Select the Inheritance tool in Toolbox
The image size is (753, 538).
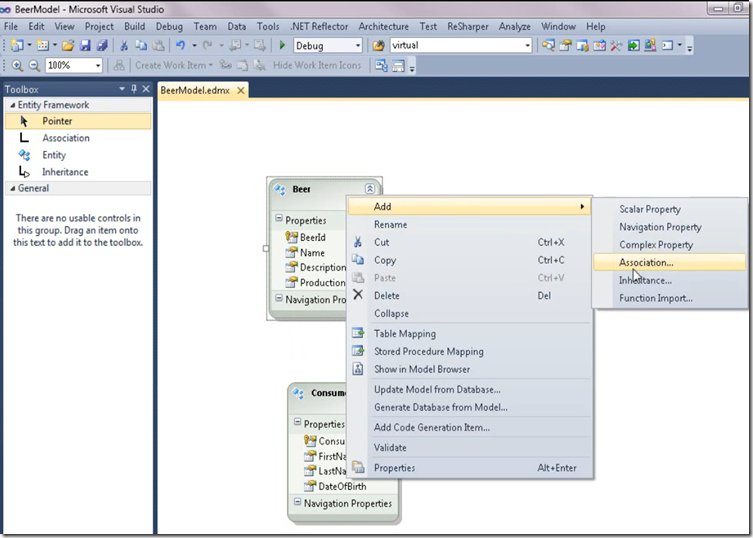[78, 171]
